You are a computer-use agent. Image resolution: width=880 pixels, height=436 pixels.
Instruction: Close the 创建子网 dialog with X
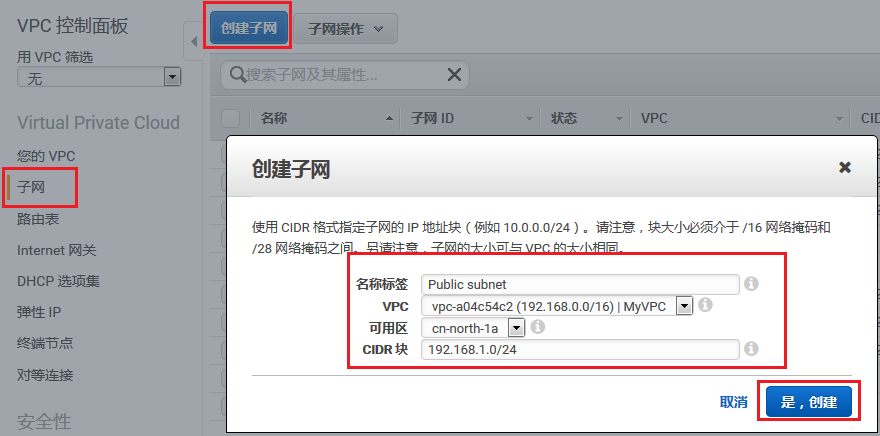click(x=844, y=168)
